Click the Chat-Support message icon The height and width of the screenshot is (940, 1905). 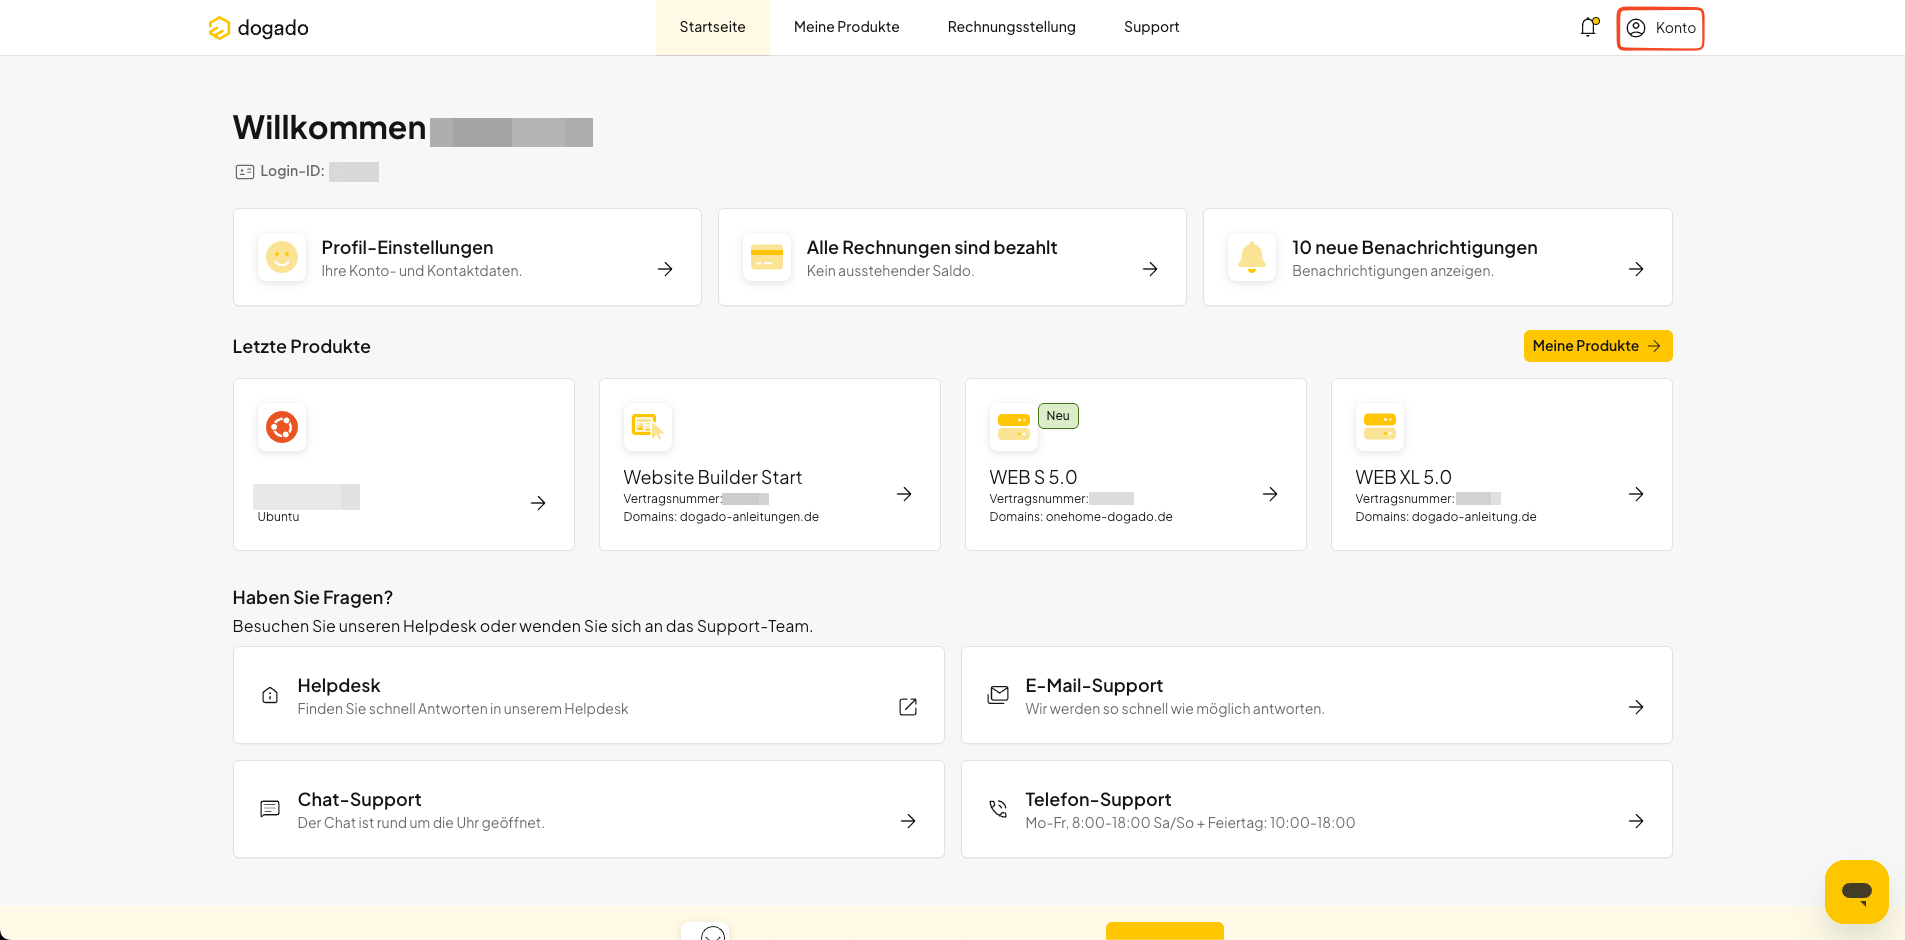pyautogui.click(x=270, y=809)
